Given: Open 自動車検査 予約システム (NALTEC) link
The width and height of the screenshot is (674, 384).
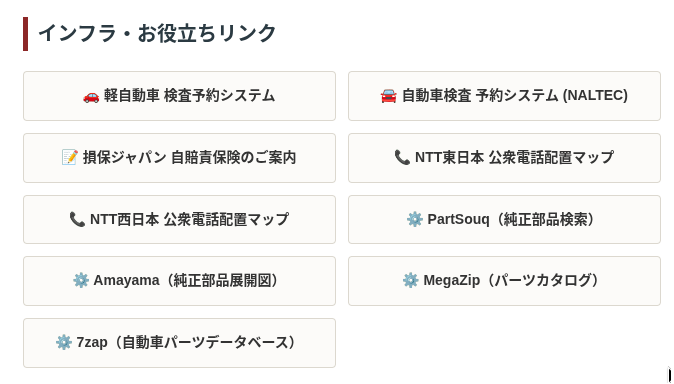Looking at the screenshot, I should pos(504,96).
